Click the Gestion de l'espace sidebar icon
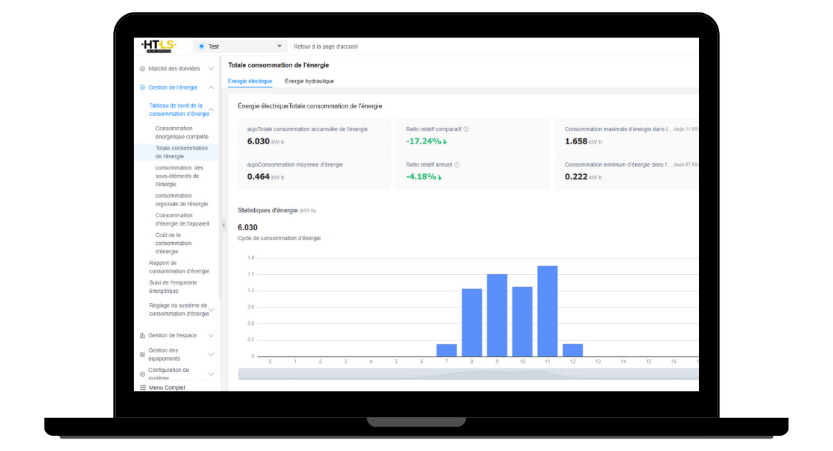The image size is (833, 451). pos(141,335)
